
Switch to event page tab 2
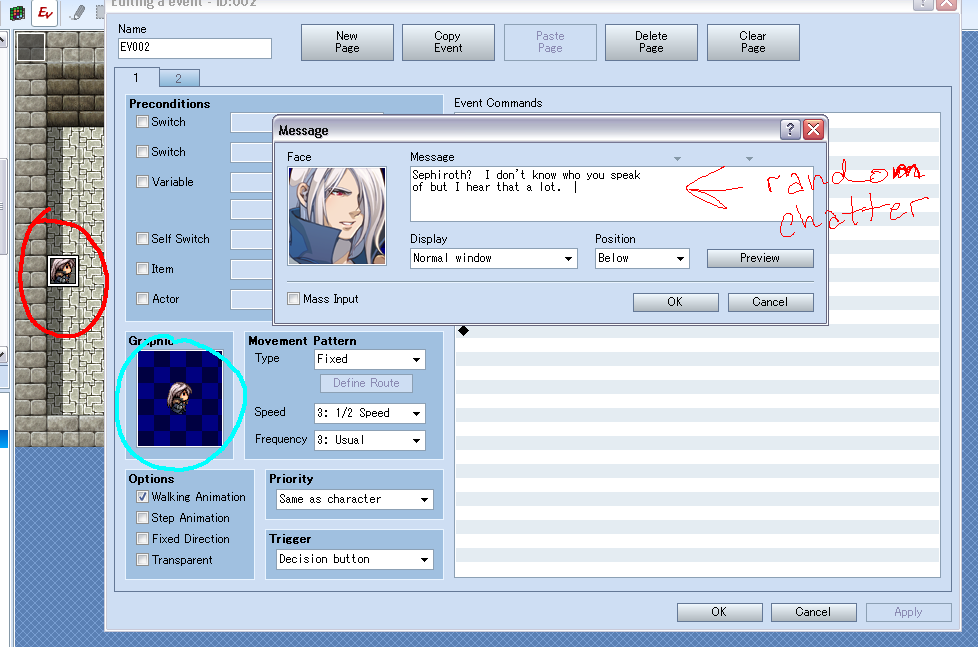tap(179, 78)
